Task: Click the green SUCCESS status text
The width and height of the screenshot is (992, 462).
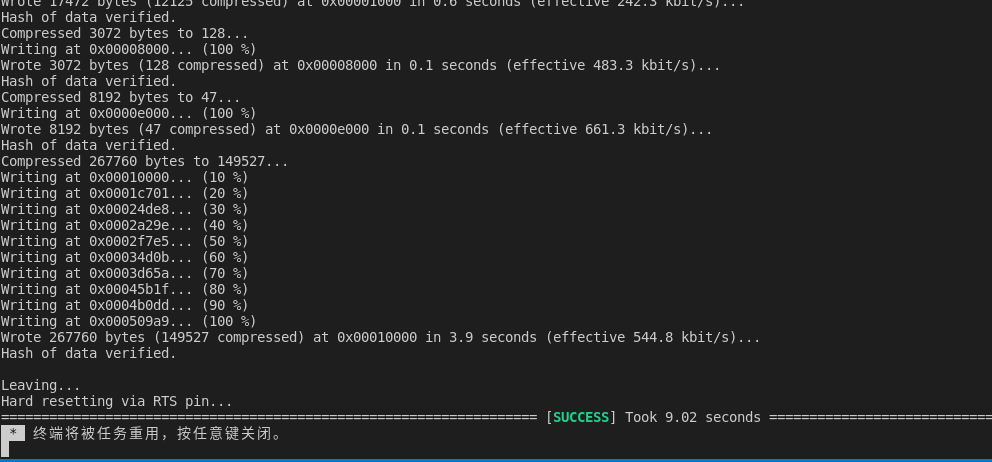Action: pyautogui.click(x=585, y=417)
